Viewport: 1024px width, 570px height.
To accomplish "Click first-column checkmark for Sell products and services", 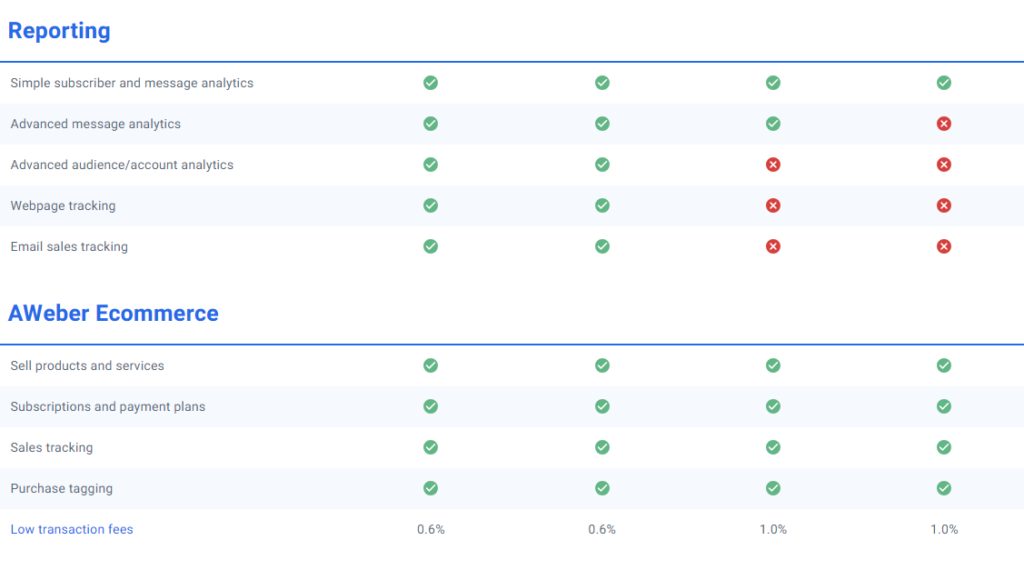I will click(x=430, y=366).
